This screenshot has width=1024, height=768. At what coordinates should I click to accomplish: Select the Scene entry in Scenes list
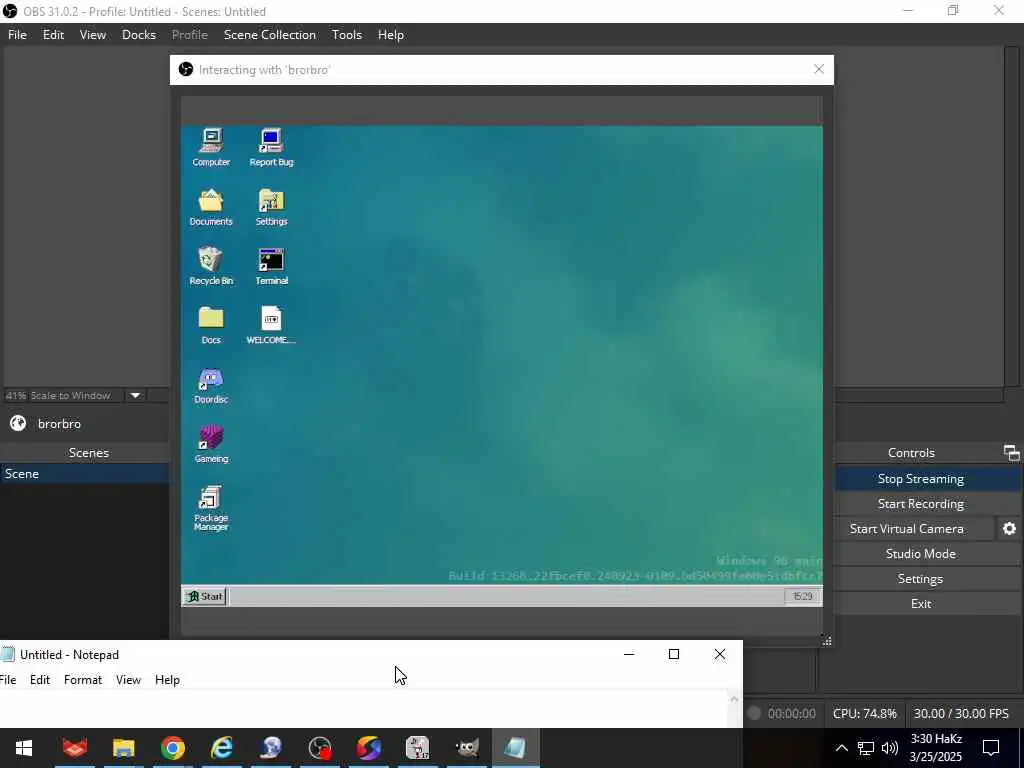click(84, 473)
